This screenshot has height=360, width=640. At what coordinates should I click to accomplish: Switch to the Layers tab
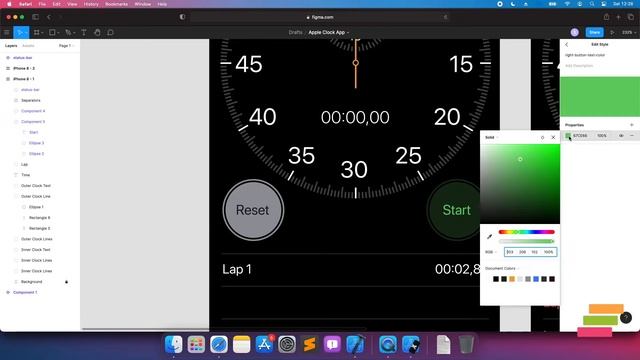(11, 46)
